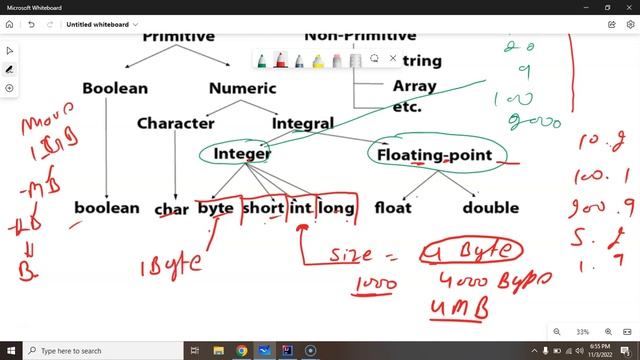The image size is (640, 360).
Task: Open Task View on the taskbar
Action: tap(195, 351)
